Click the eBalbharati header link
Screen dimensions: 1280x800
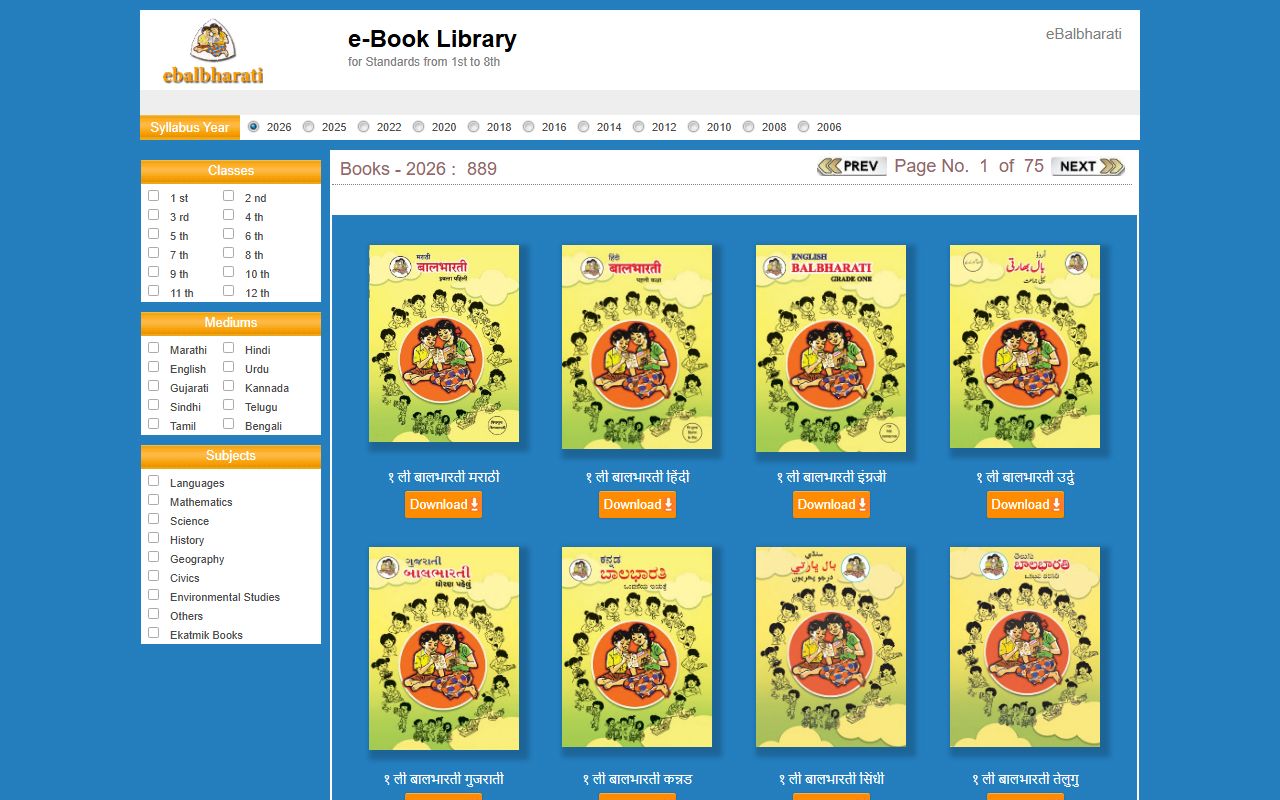click(1084, 34)
